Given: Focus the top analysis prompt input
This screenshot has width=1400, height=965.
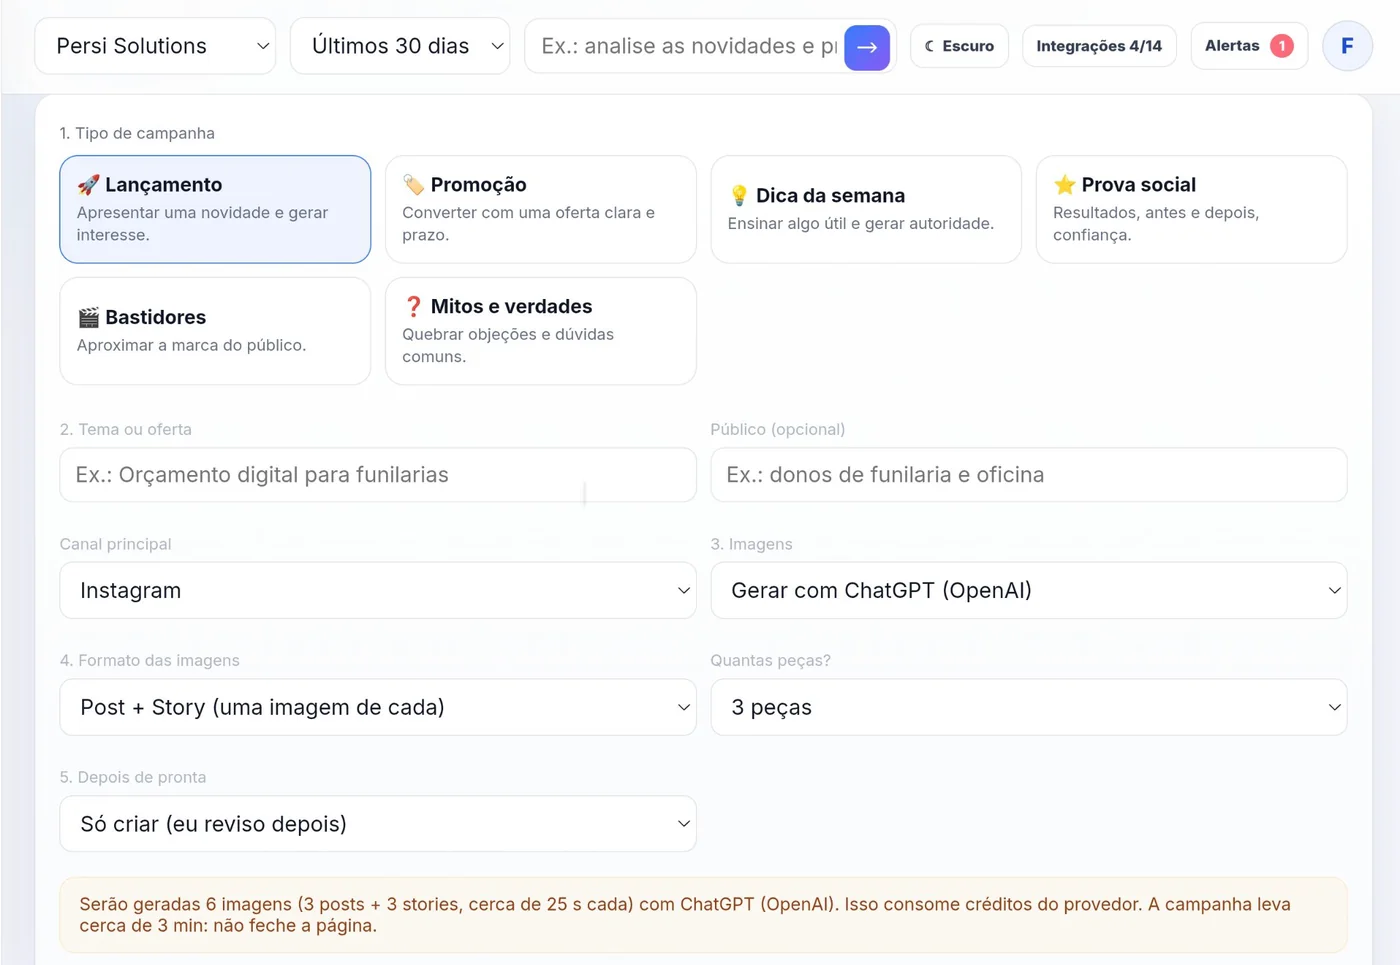Looking at the screenshot, I should [688, 47].
